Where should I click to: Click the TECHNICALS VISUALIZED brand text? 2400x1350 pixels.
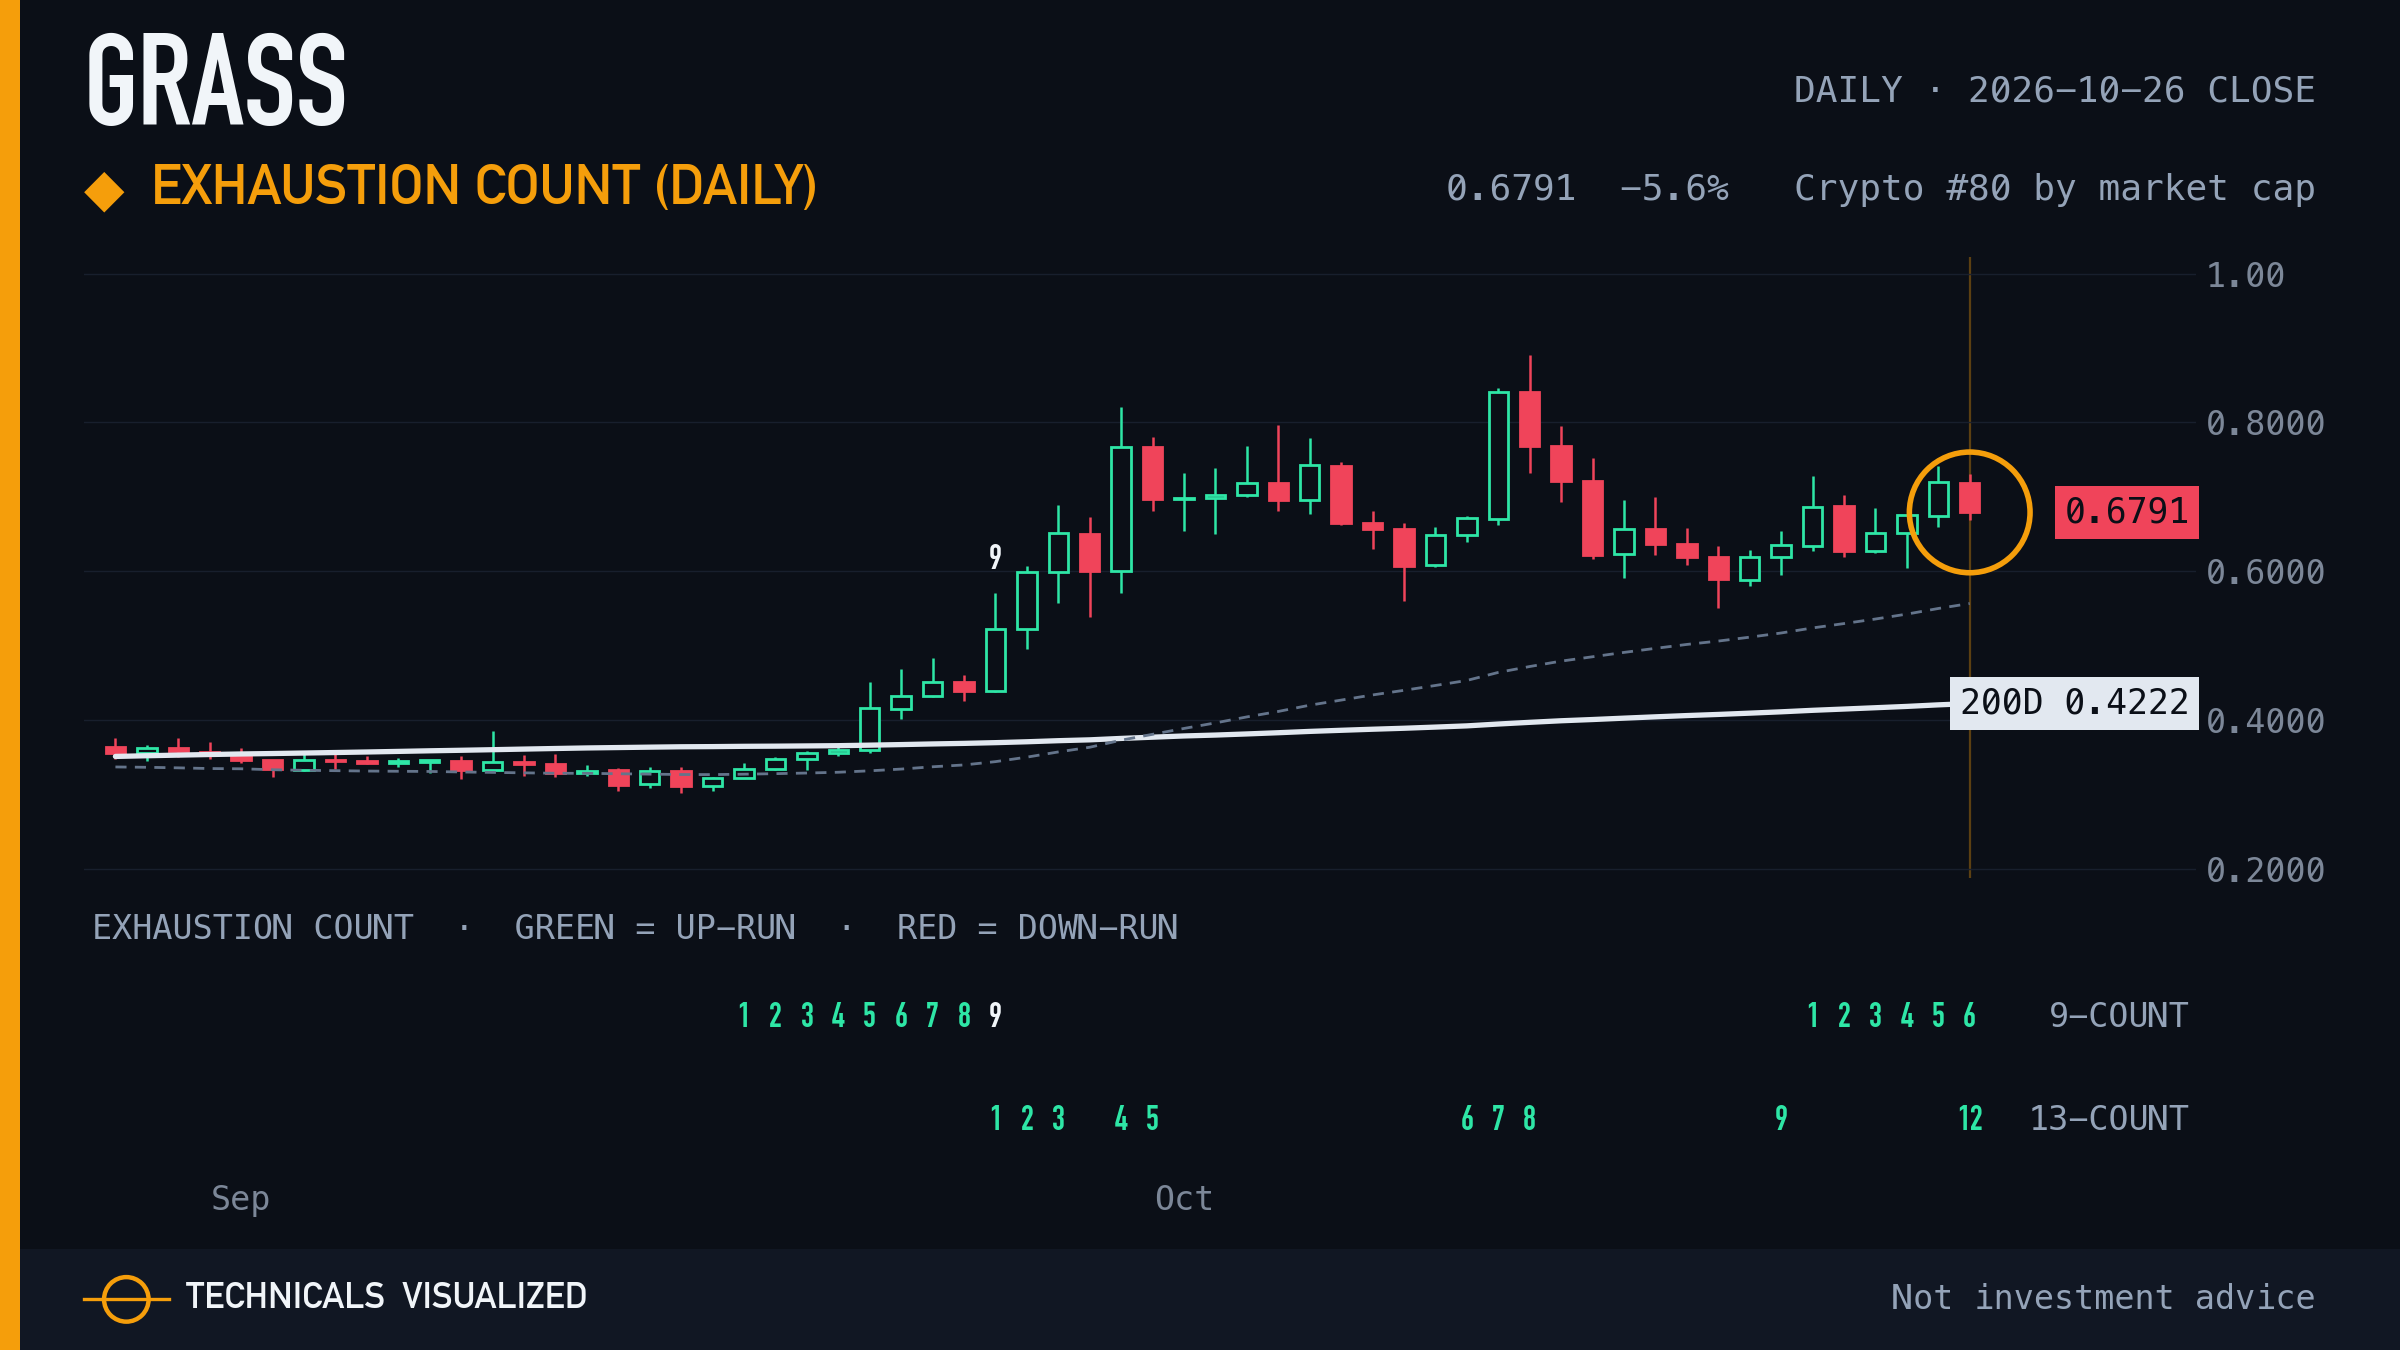point(386,1296)
